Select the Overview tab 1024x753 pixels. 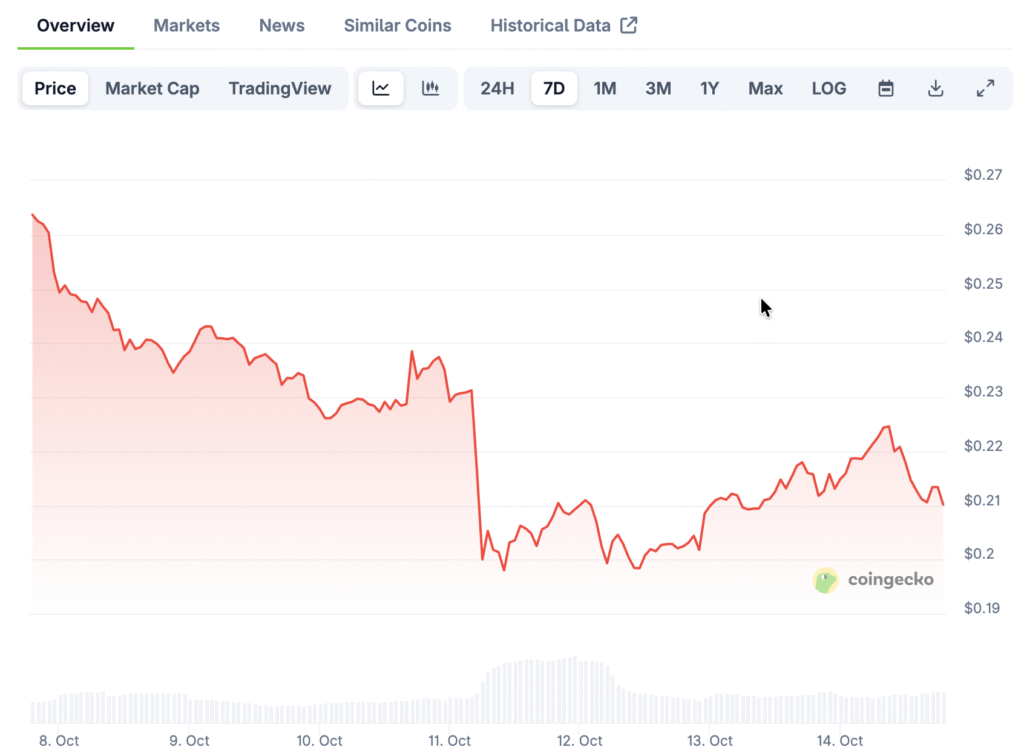coord(76,25)
